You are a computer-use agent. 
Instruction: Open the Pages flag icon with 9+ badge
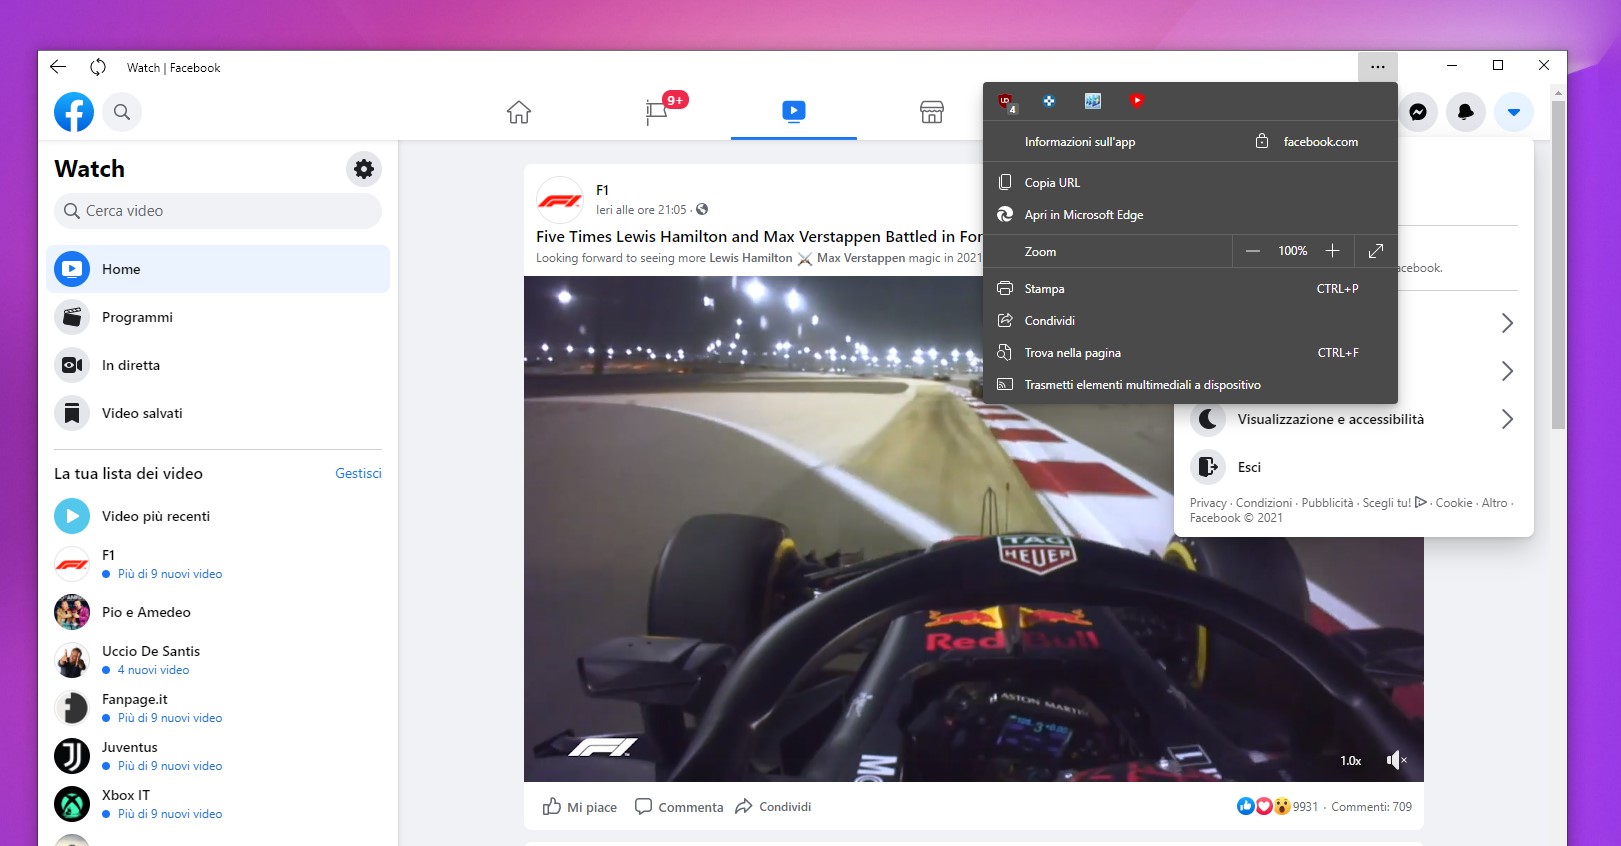coord(657,110)
